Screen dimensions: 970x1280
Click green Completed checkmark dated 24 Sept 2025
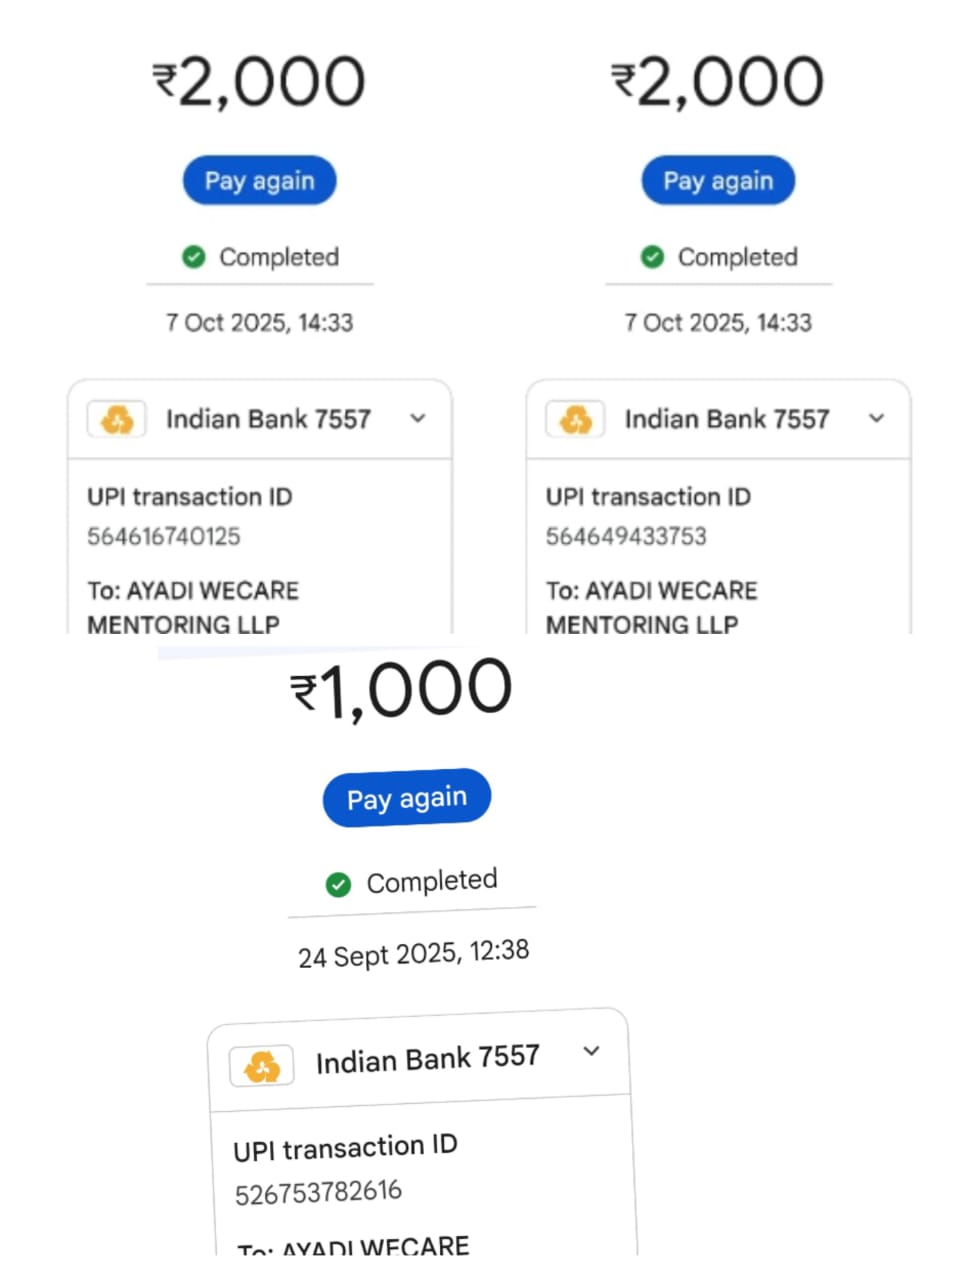point(338,884)
